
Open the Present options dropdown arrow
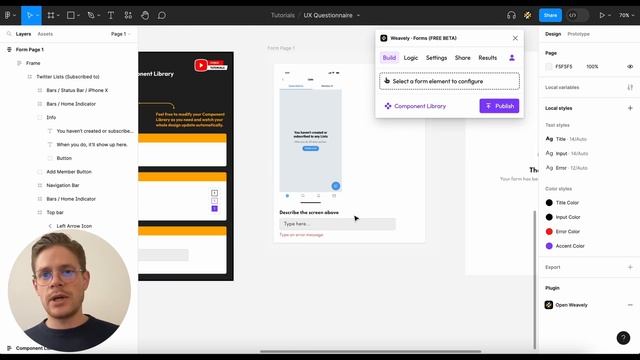609,16
